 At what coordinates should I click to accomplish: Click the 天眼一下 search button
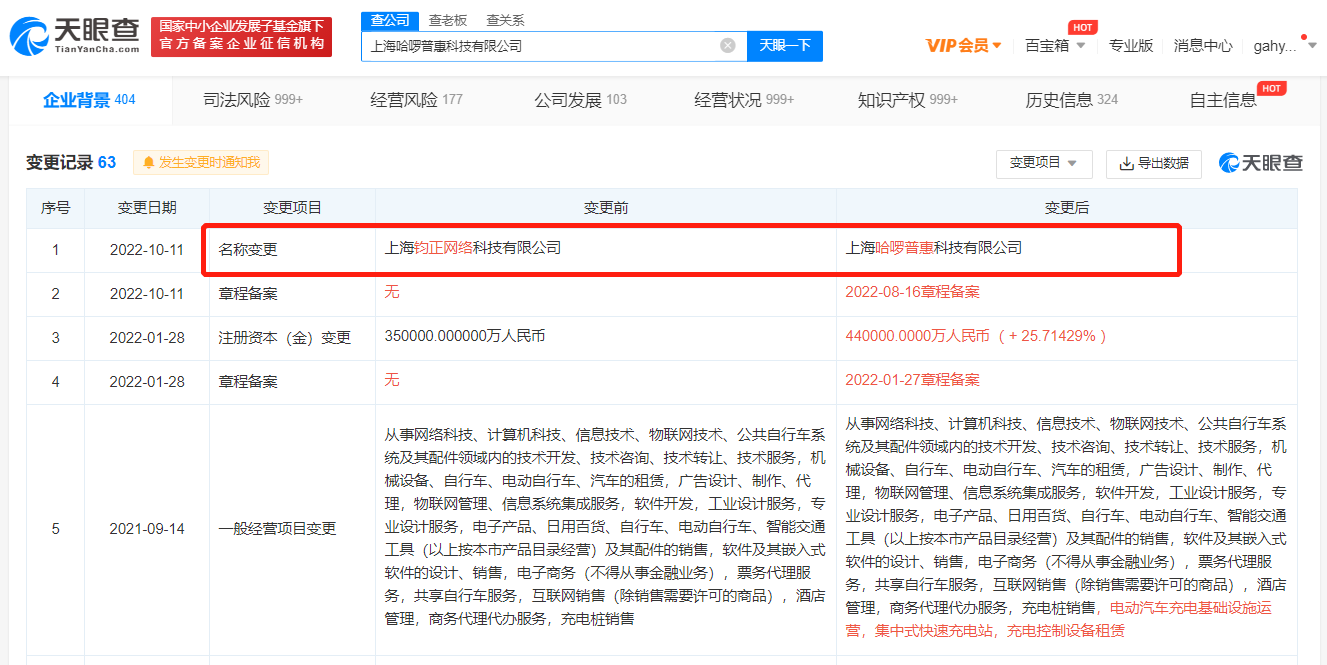(x=785, y=45)
